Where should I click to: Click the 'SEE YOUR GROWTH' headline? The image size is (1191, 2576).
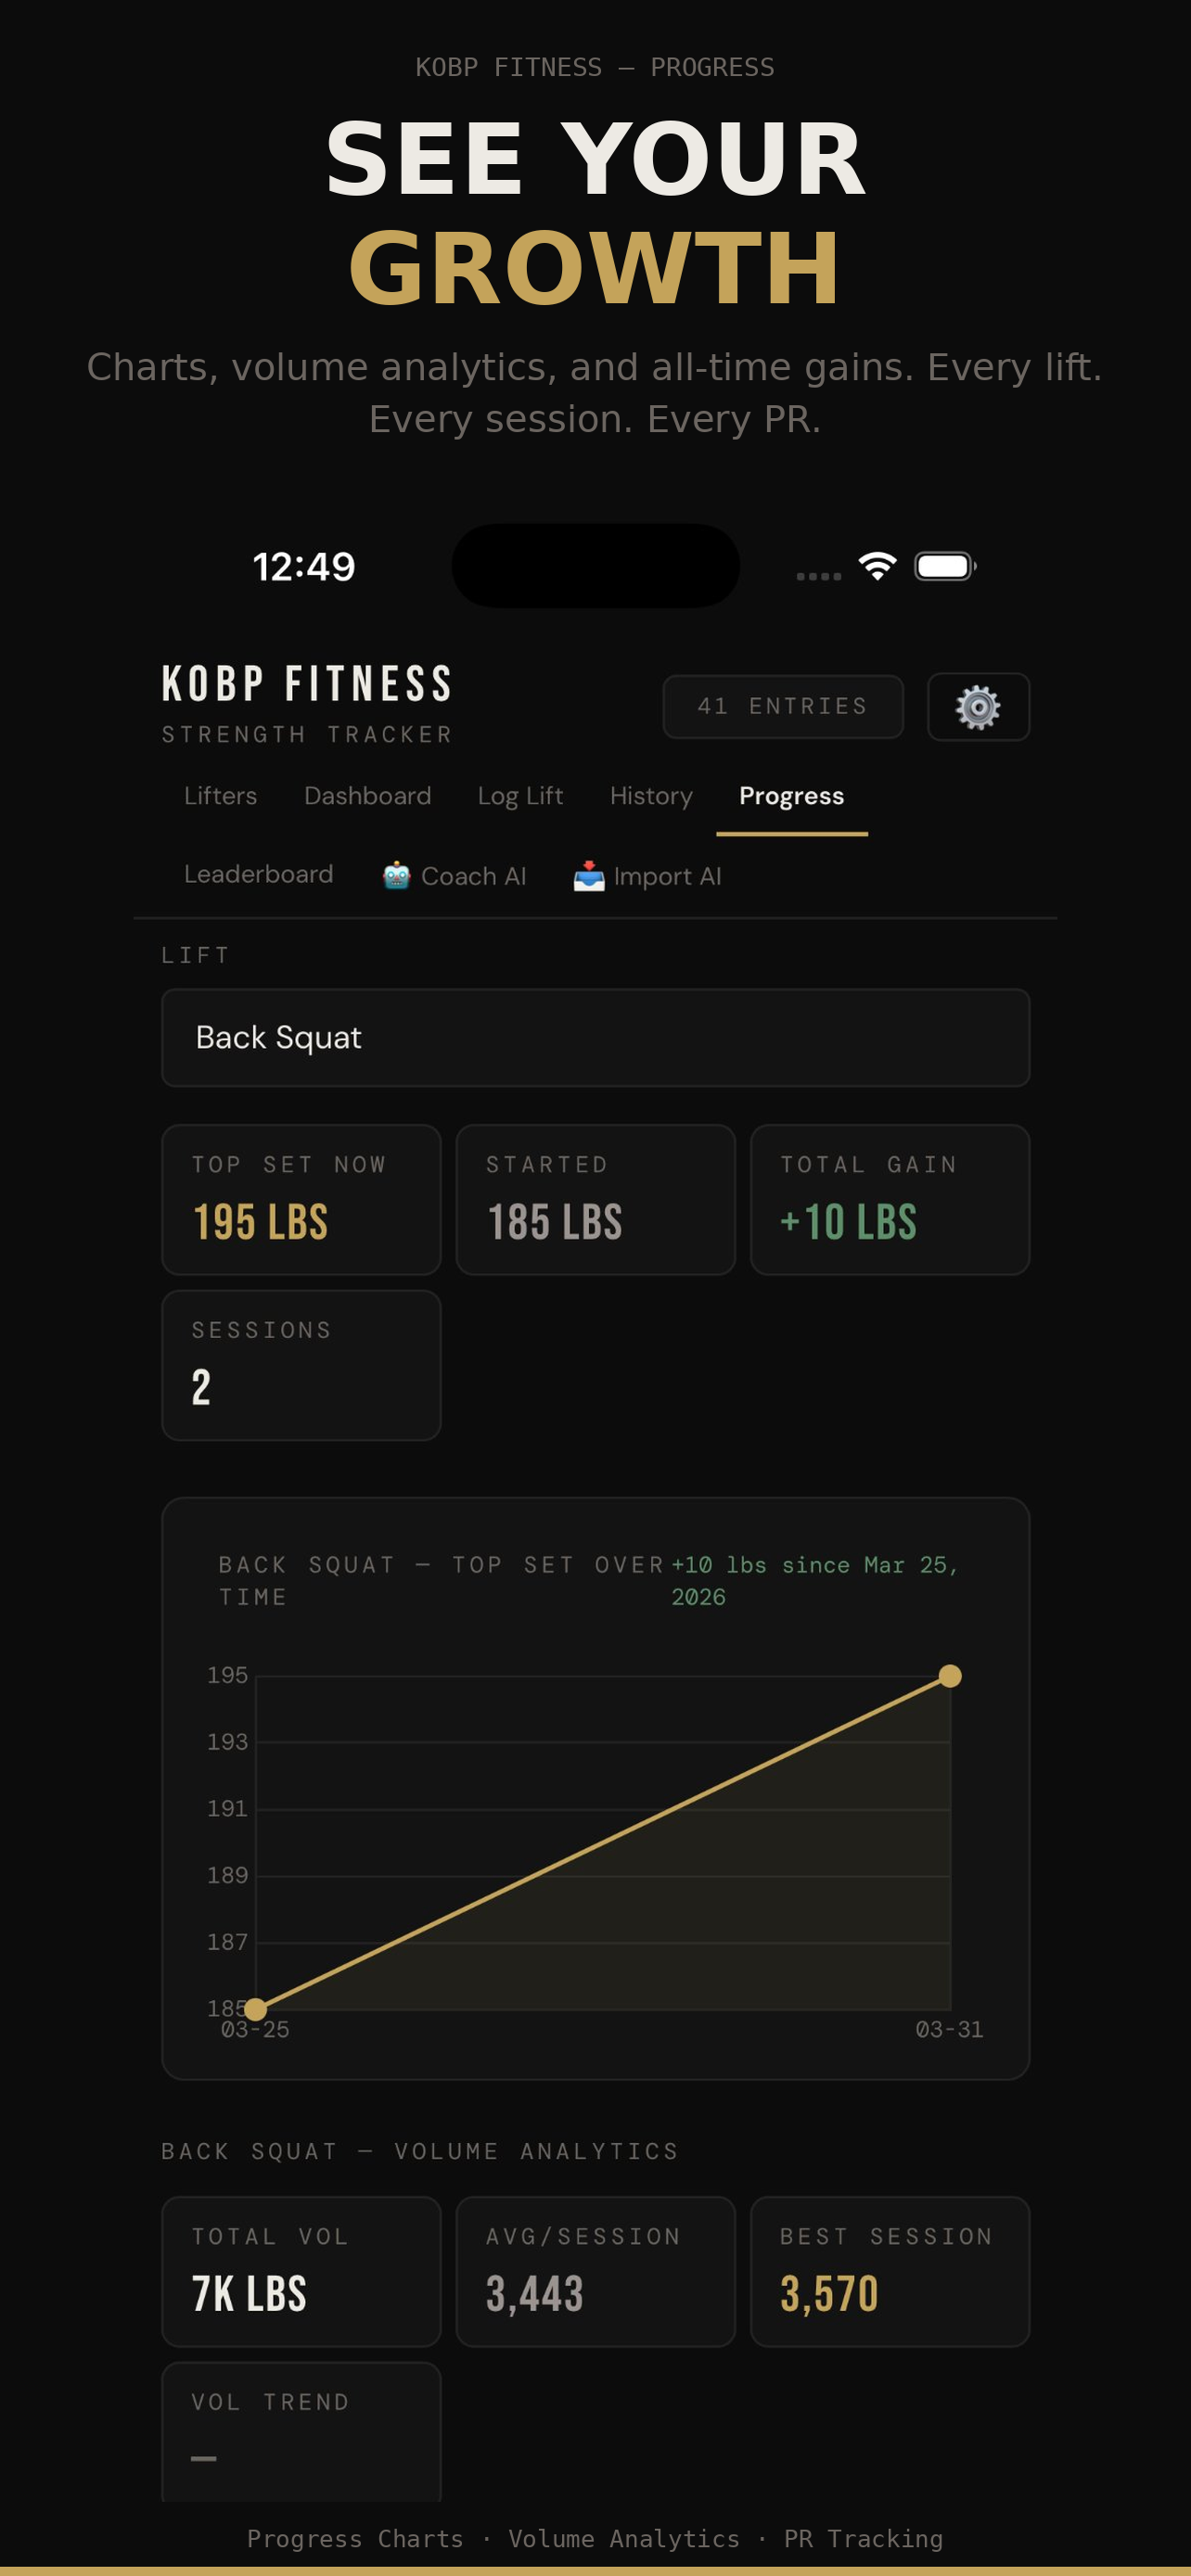(x=595, y=212)
